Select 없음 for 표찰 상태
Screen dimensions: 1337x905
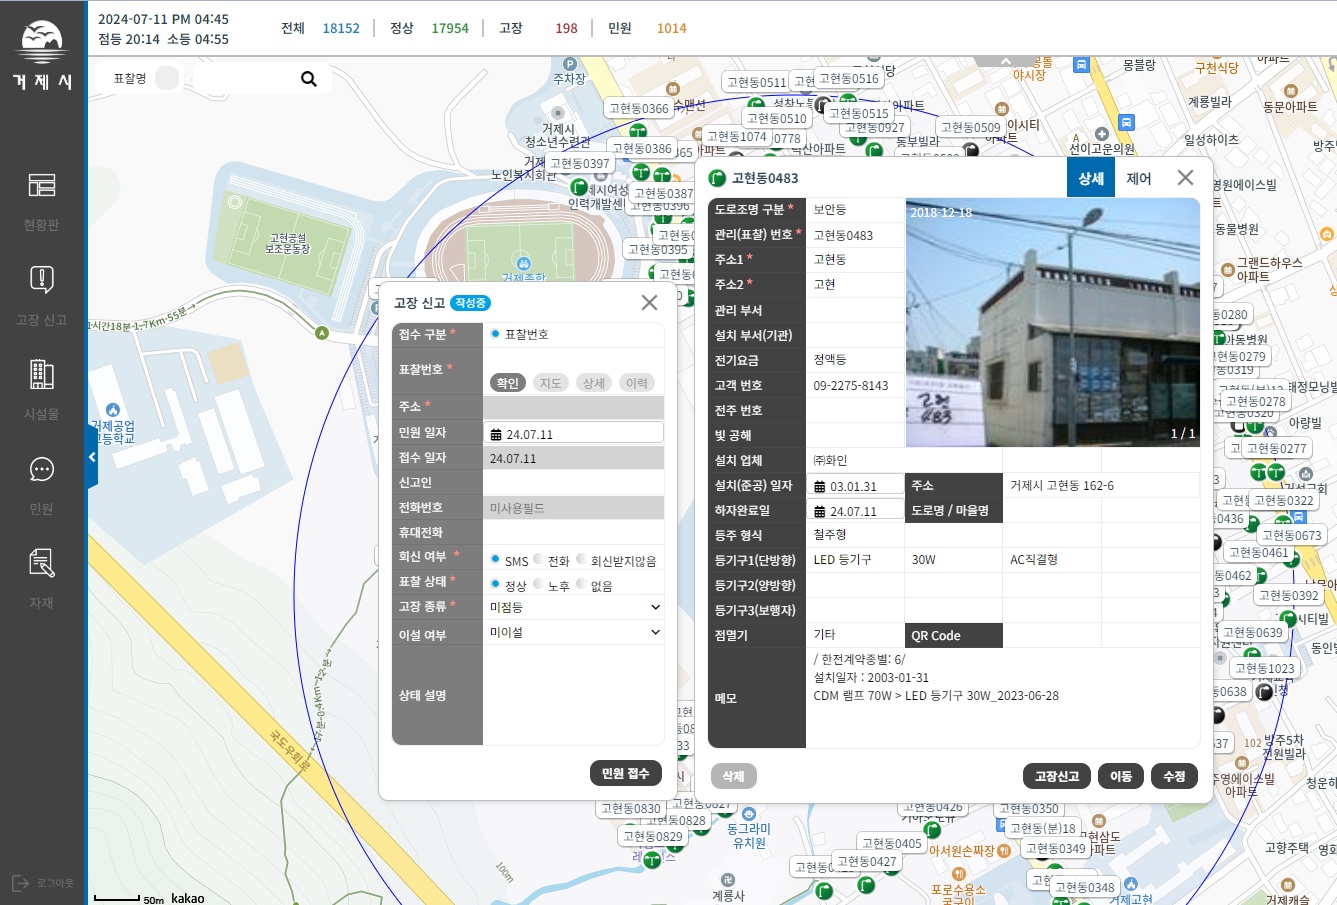point(581,584)
